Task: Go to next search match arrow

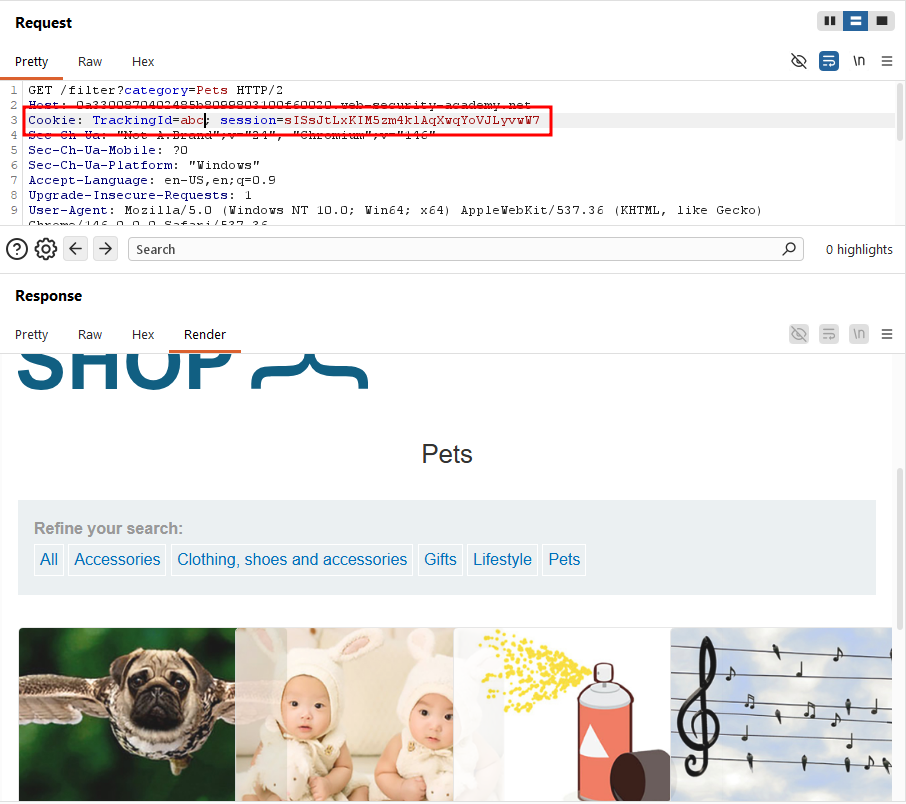Action: pyautogui.click(x=105, y=249)
